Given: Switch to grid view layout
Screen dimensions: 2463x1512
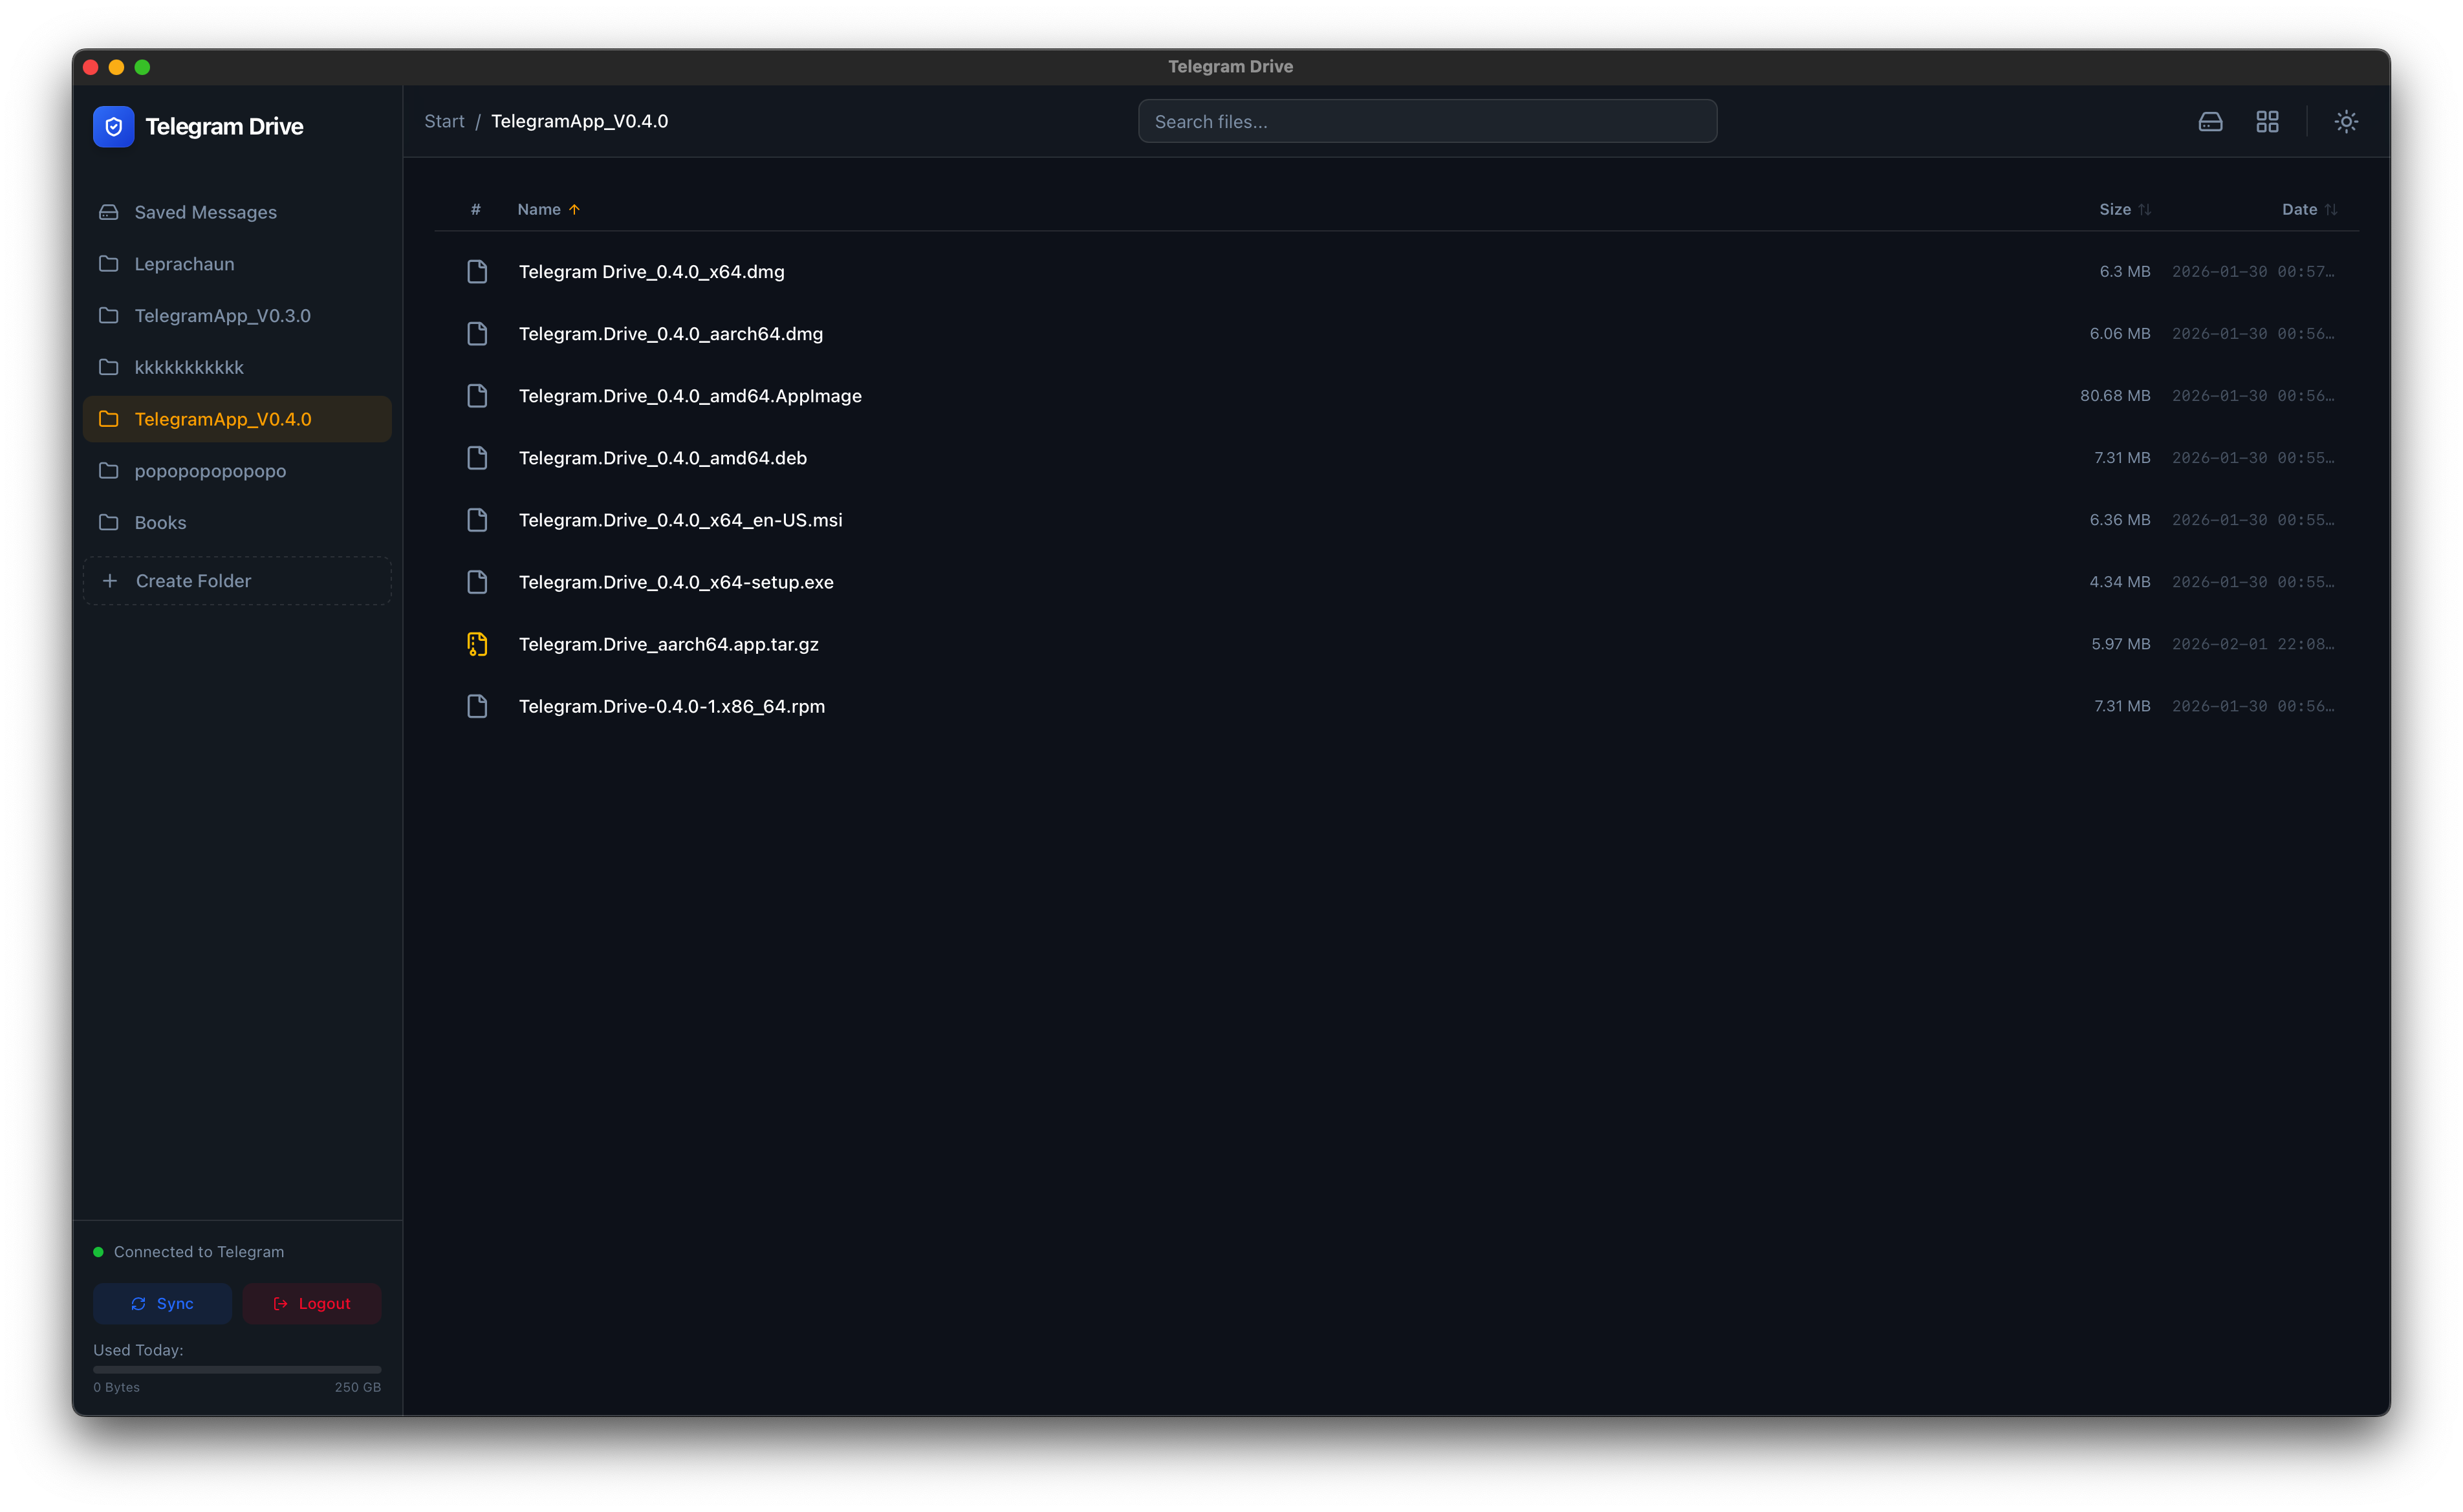Looking at the screenshot, I should [x=2267, y=121].
